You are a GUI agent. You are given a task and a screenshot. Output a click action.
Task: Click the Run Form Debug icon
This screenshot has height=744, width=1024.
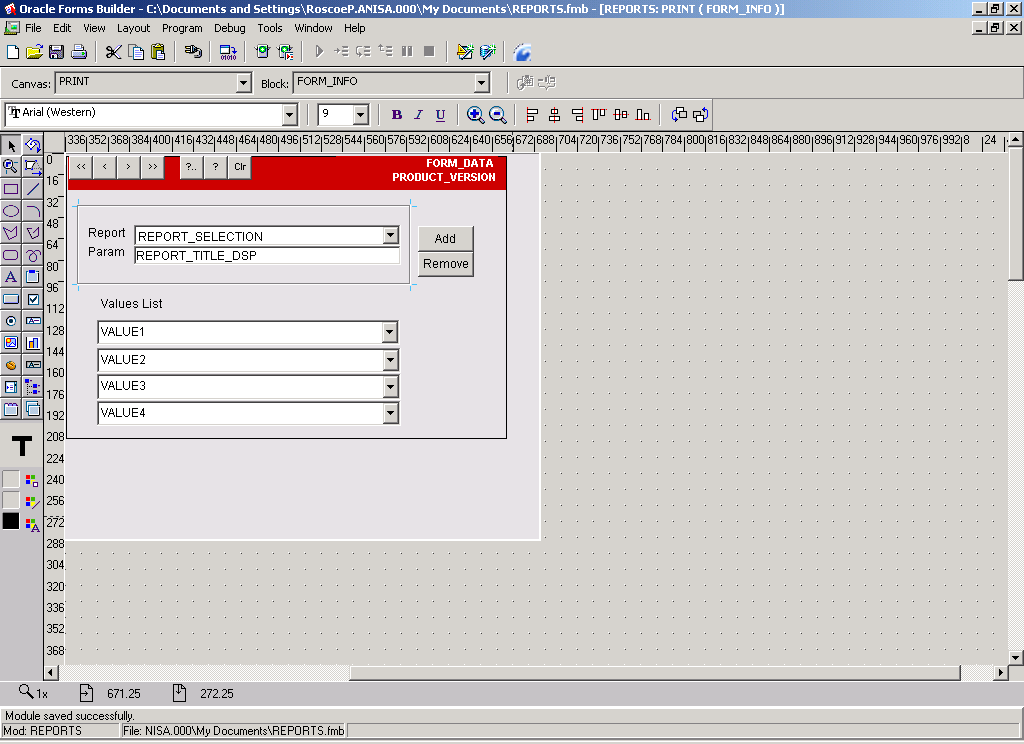[285, 52]
